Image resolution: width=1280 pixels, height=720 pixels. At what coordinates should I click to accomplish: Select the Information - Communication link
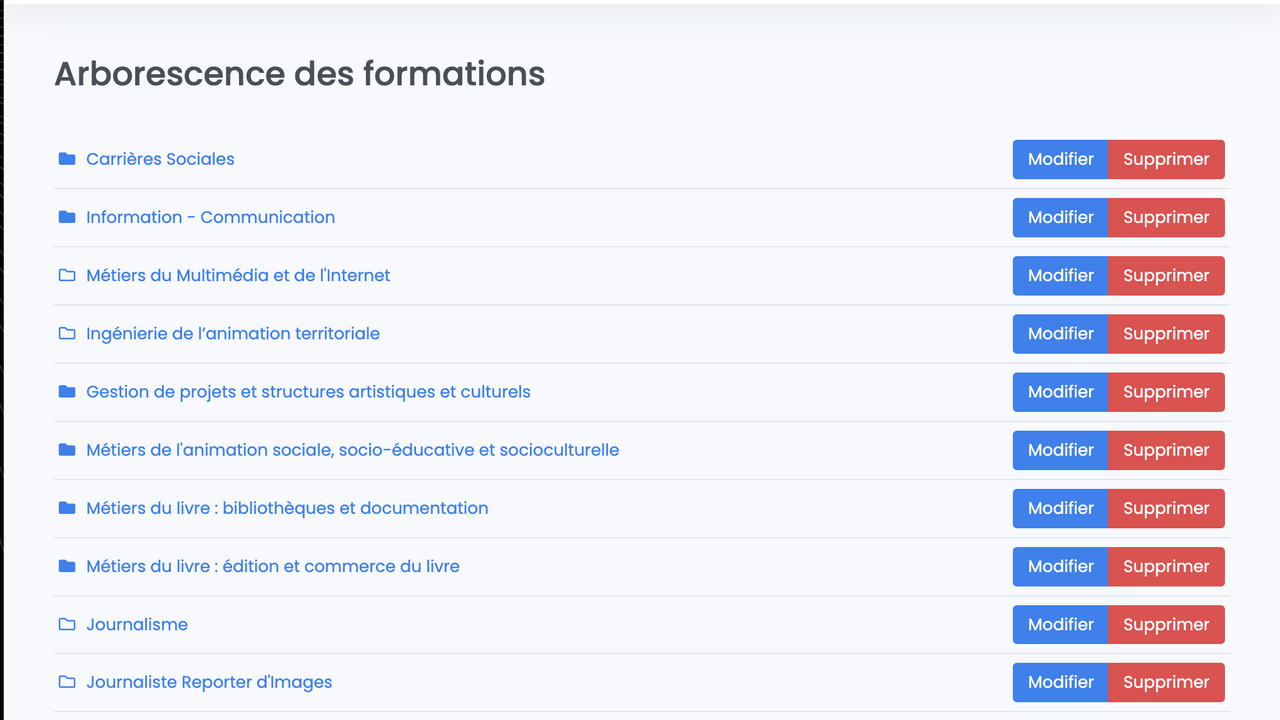210,217
